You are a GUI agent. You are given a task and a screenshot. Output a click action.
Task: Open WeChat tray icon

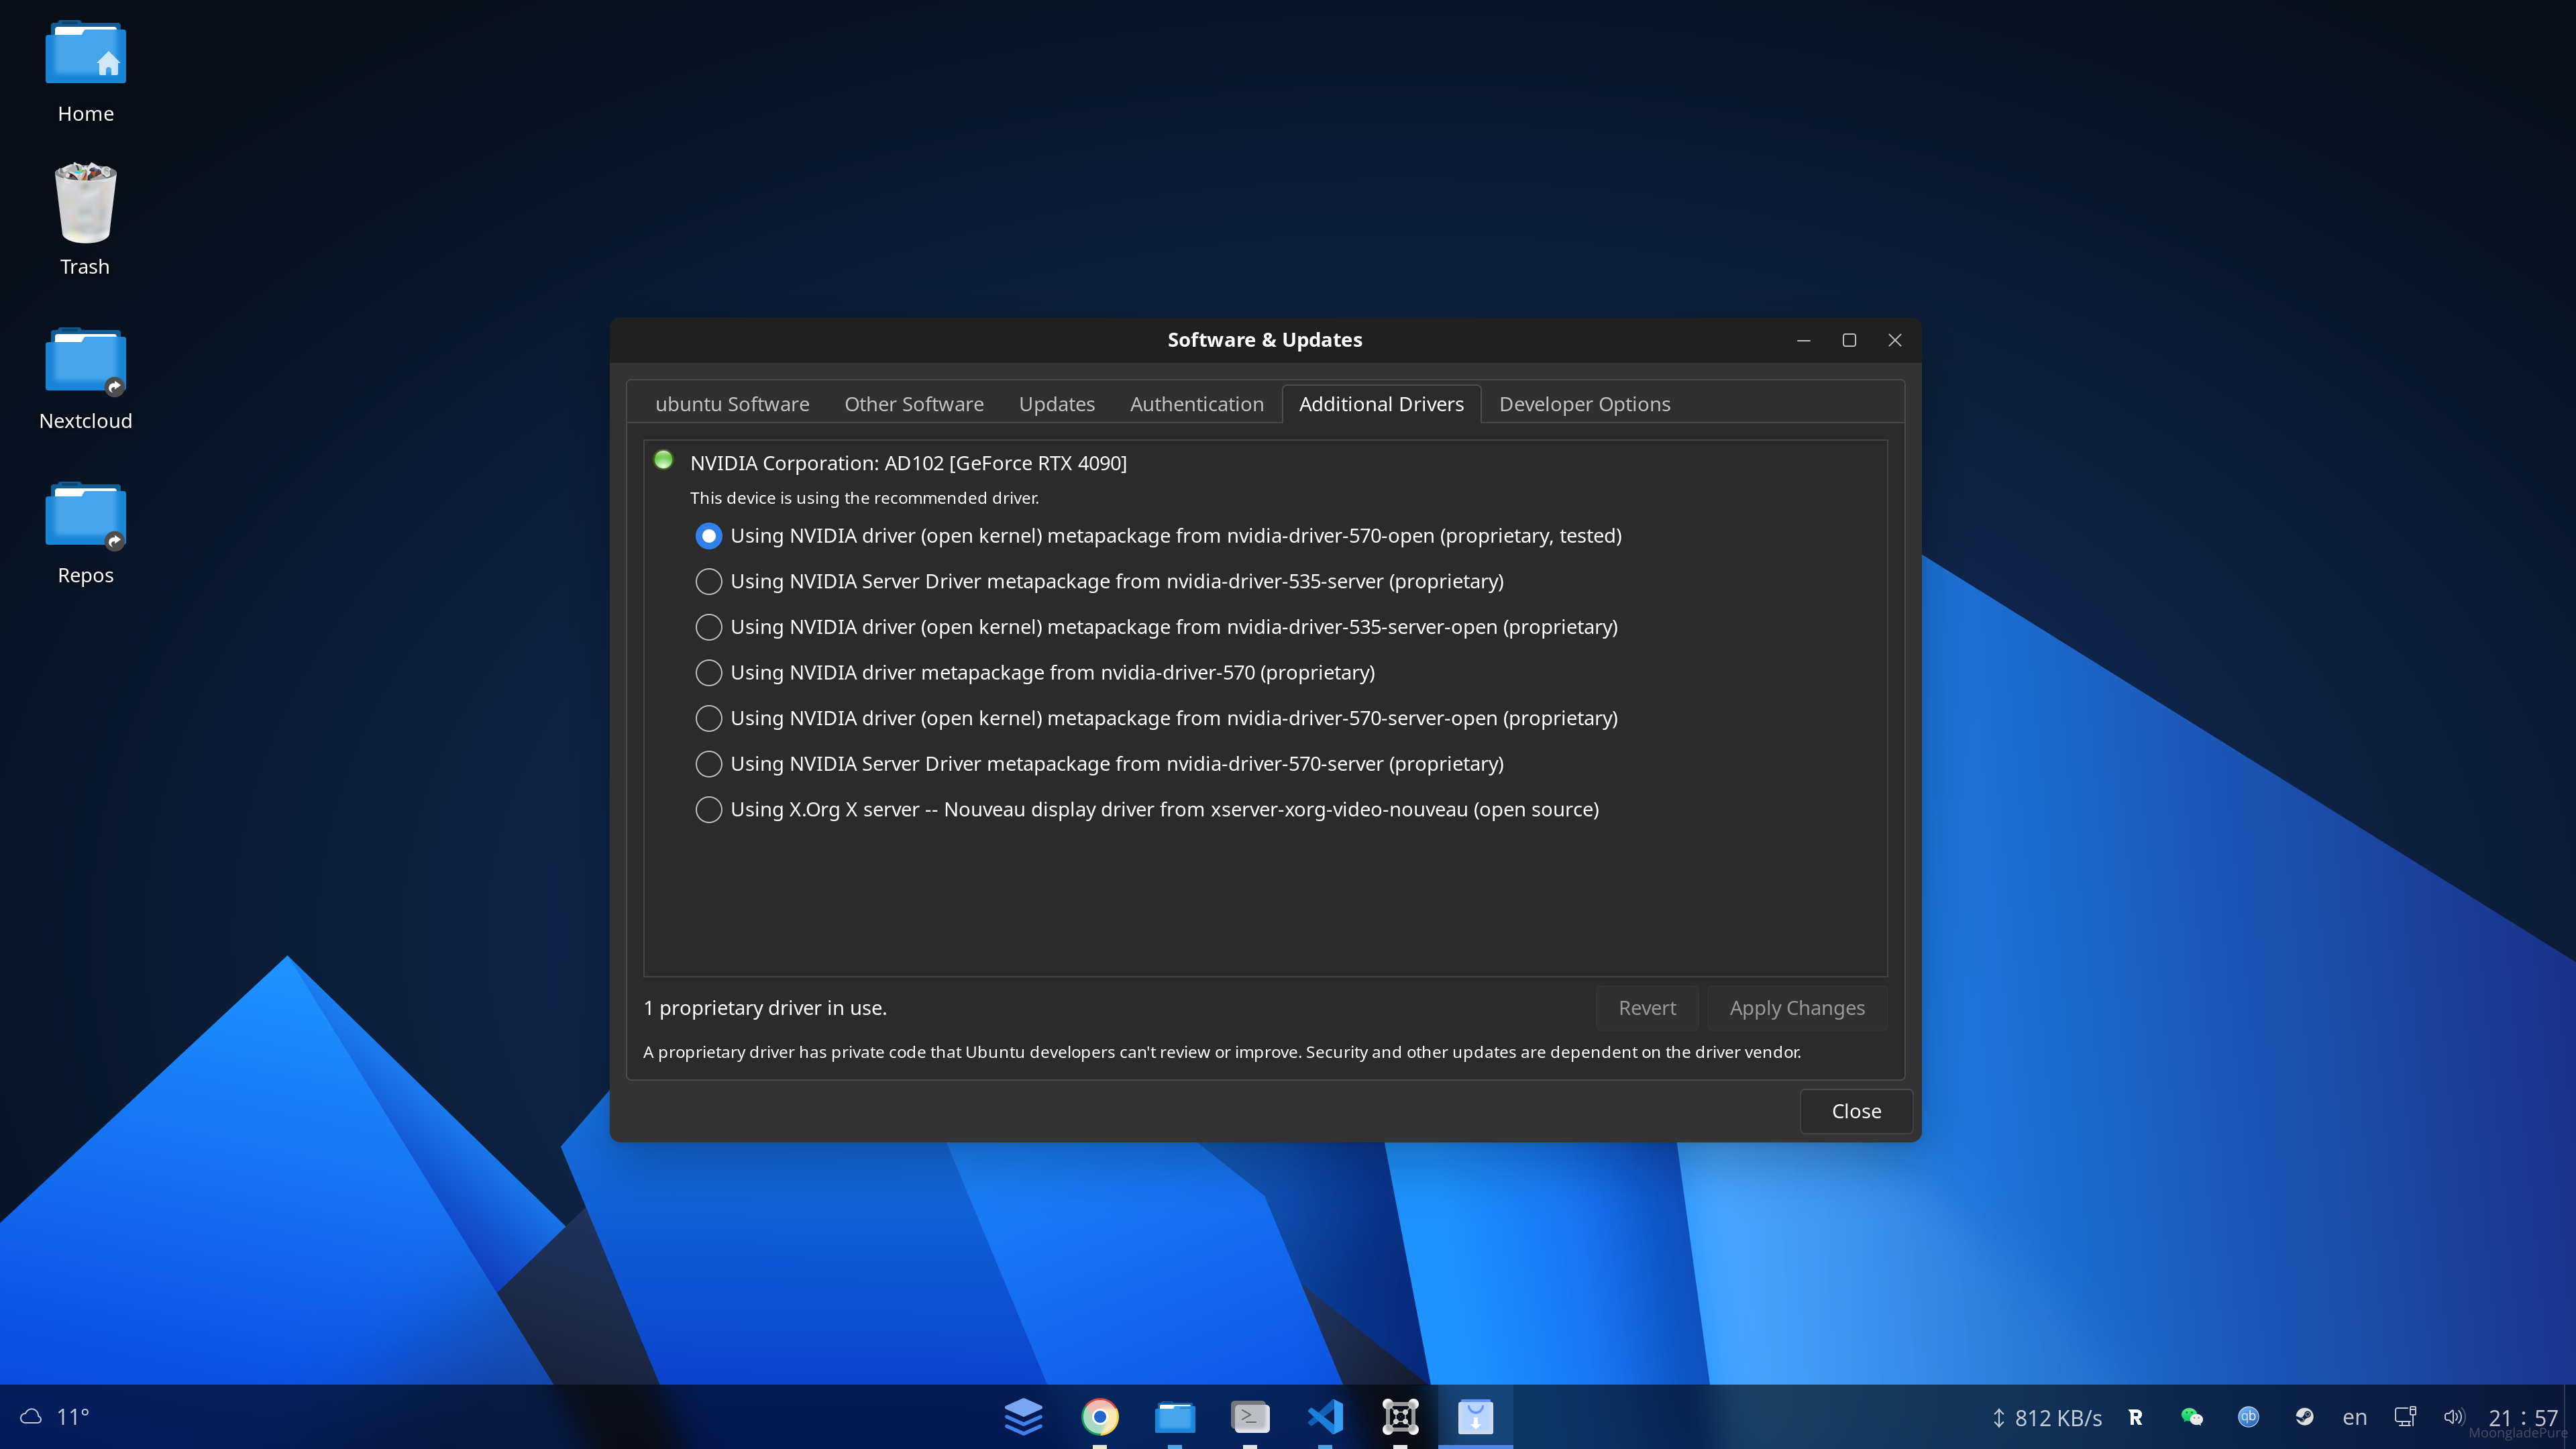tap(2191, 1416)
